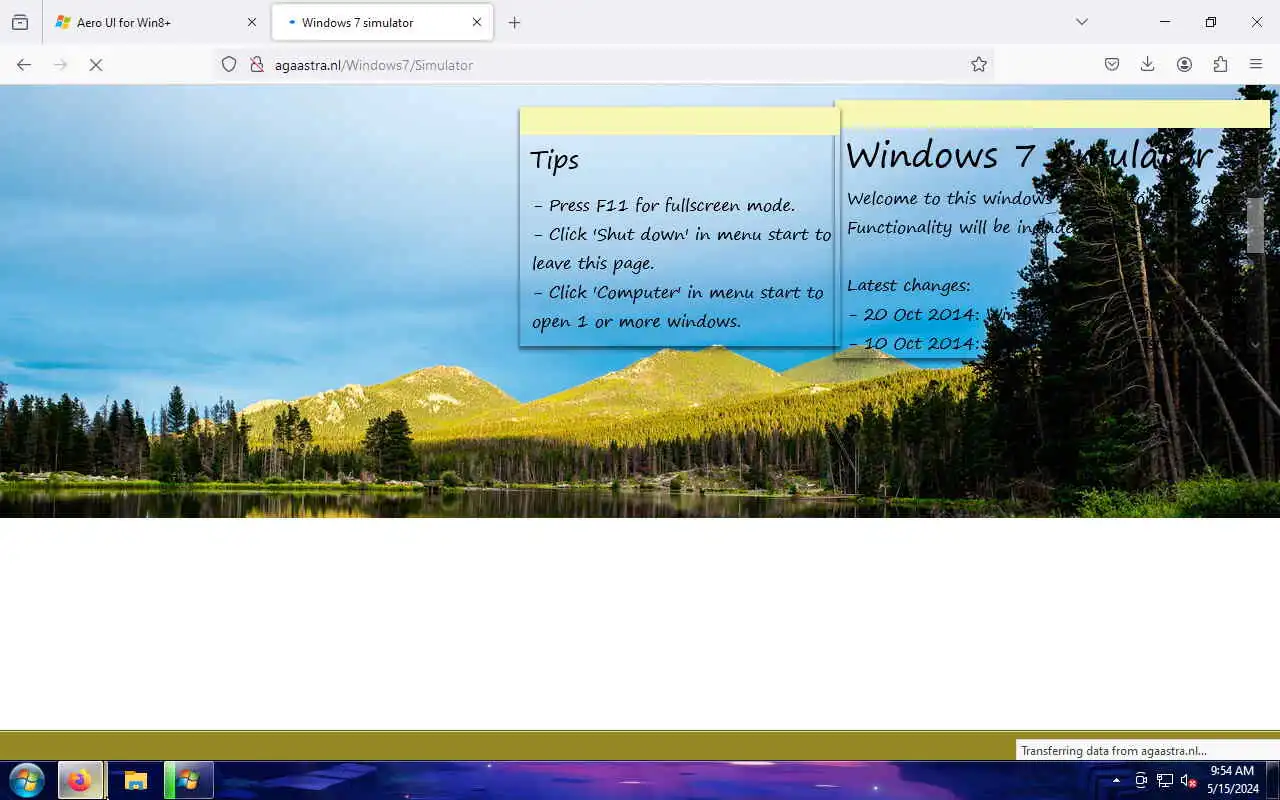
Task: Close the Windows 7 simulator tab
Action: tap(477, 22)
